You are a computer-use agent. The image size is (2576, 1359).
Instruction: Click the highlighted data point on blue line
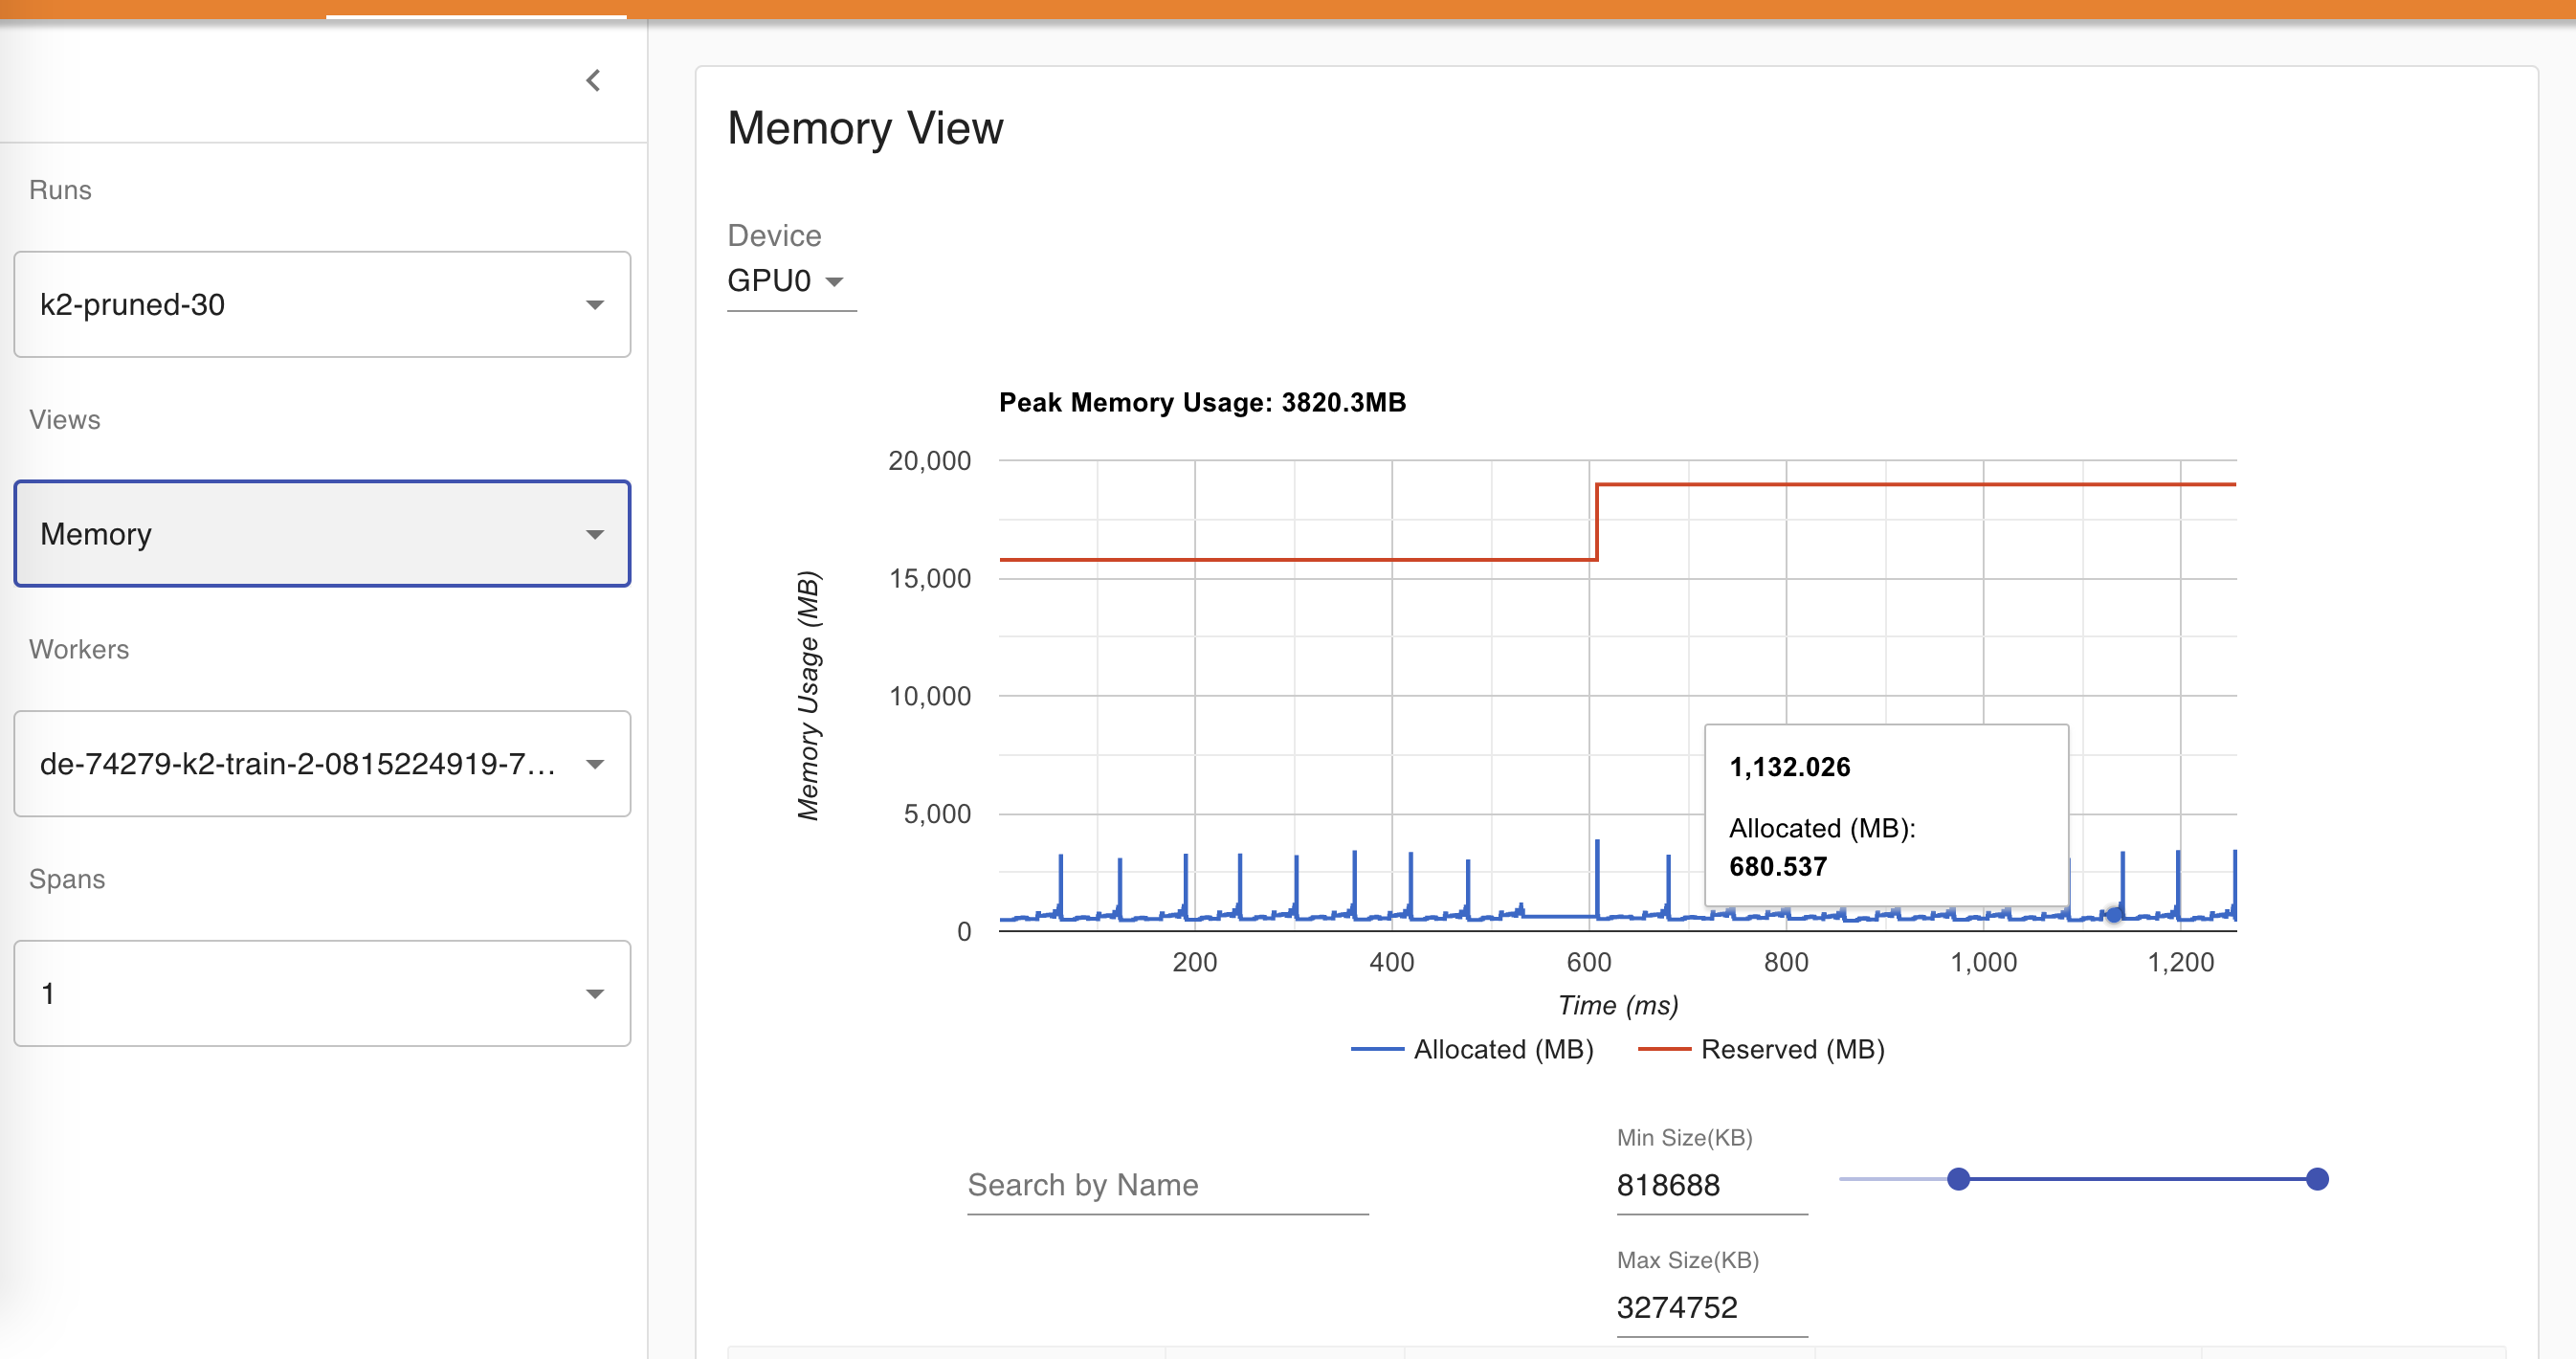[2113, 913]
